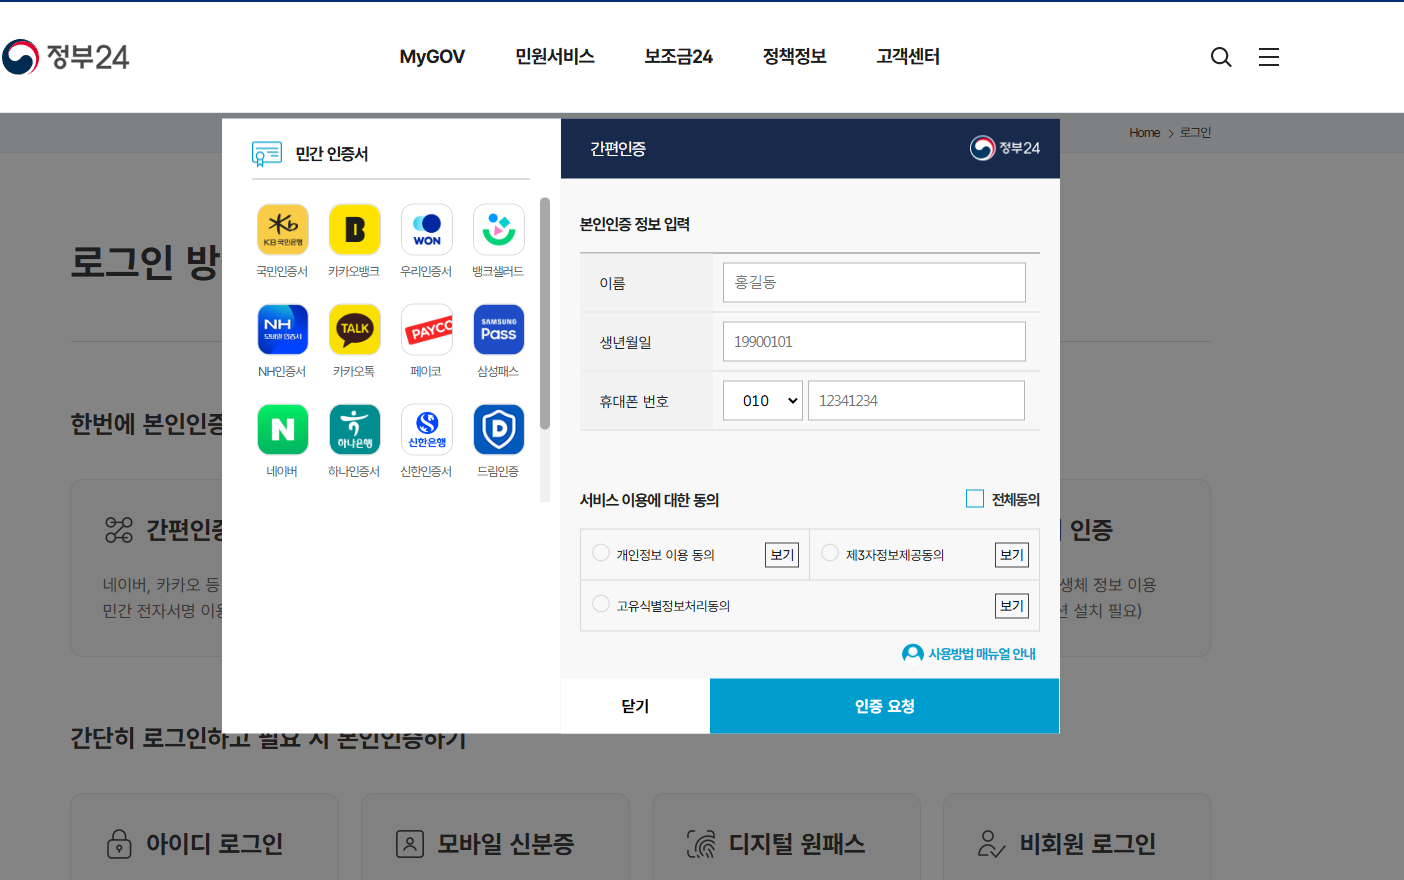The image size is (1404, 880).
Task: Open the hamburger menu icon in header
Action: point(1269,57)
